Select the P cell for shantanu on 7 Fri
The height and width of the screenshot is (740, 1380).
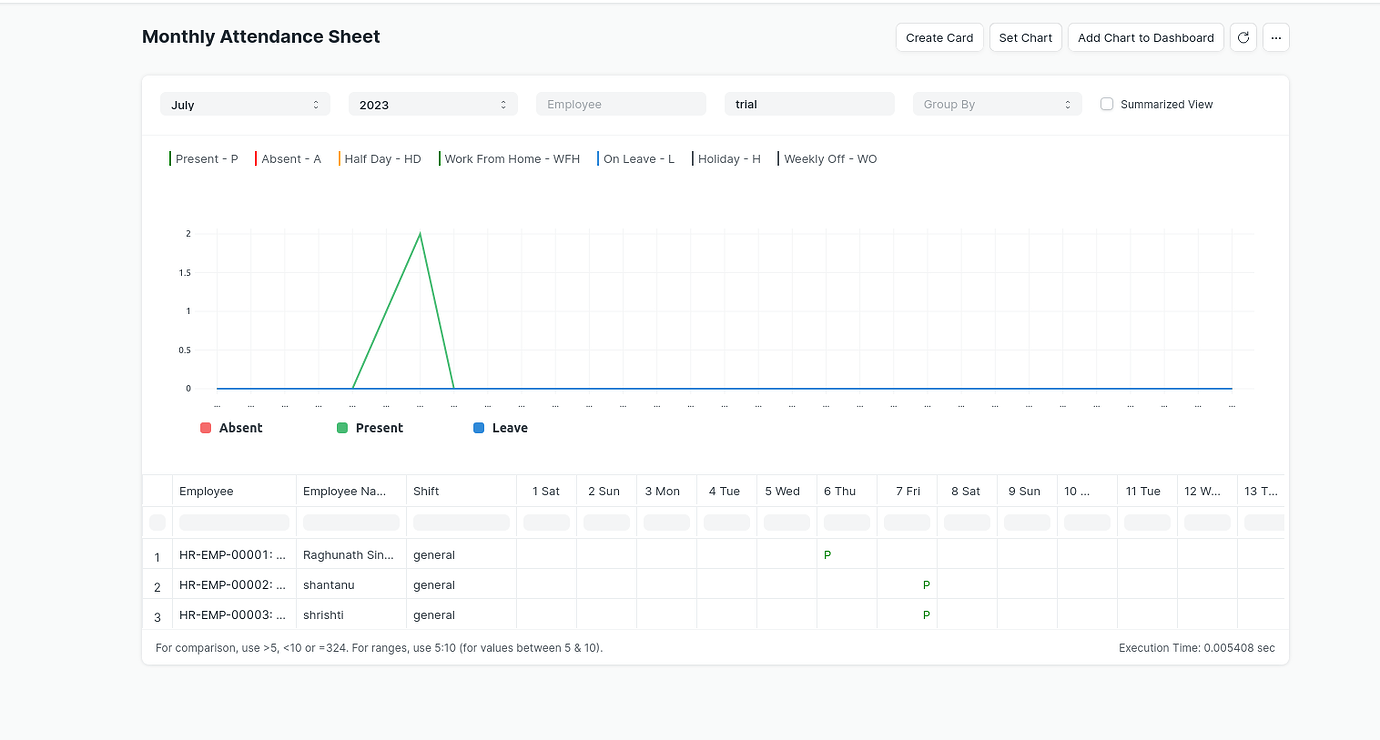point(926,584)
